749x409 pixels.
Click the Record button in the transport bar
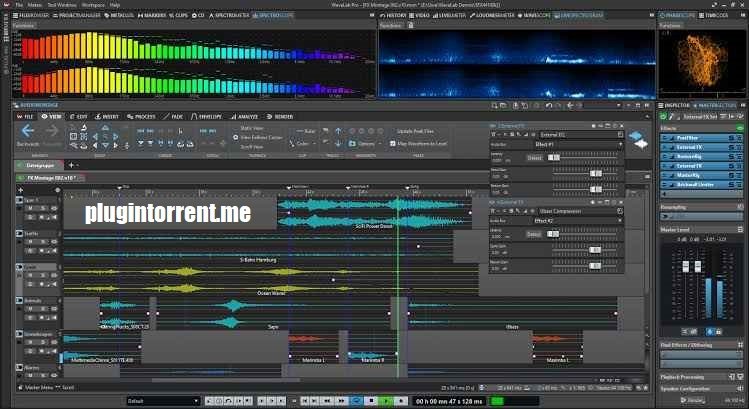pos(401,401)
